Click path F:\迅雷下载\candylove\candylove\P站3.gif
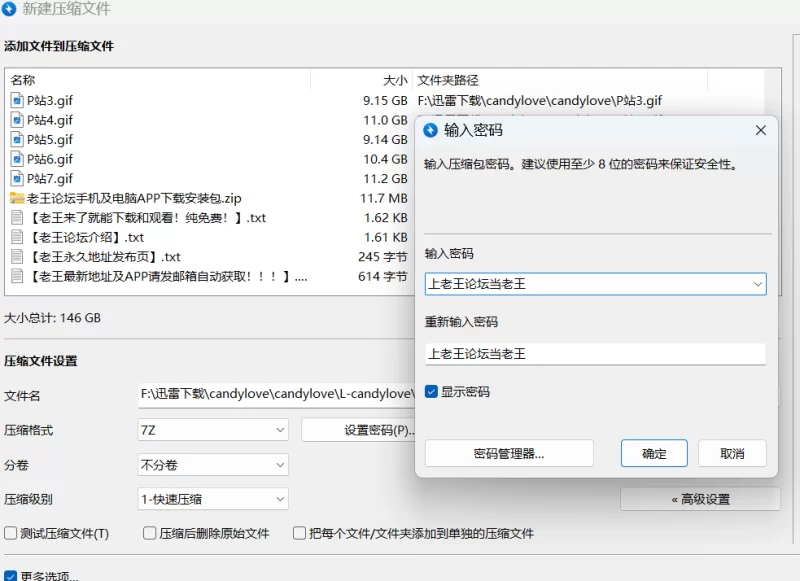 pyautogui.click(x=540, y=100)
